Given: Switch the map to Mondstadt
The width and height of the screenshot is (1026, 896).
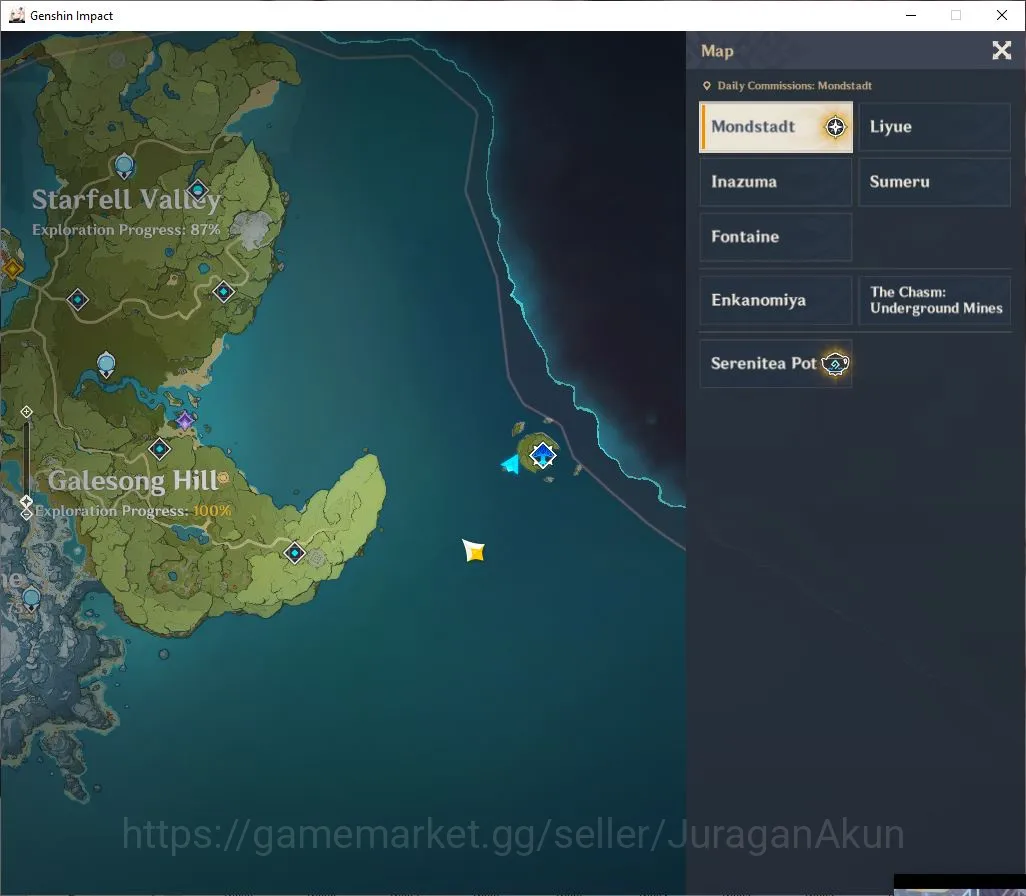Looking at the screenshot, I should pos(776,127).
